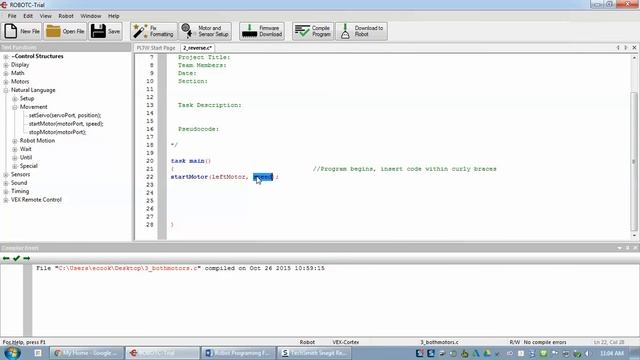This screenshot has height=360, width=640.
Task: Click the editor scrollbar down arrow
Action: point(634,236)
